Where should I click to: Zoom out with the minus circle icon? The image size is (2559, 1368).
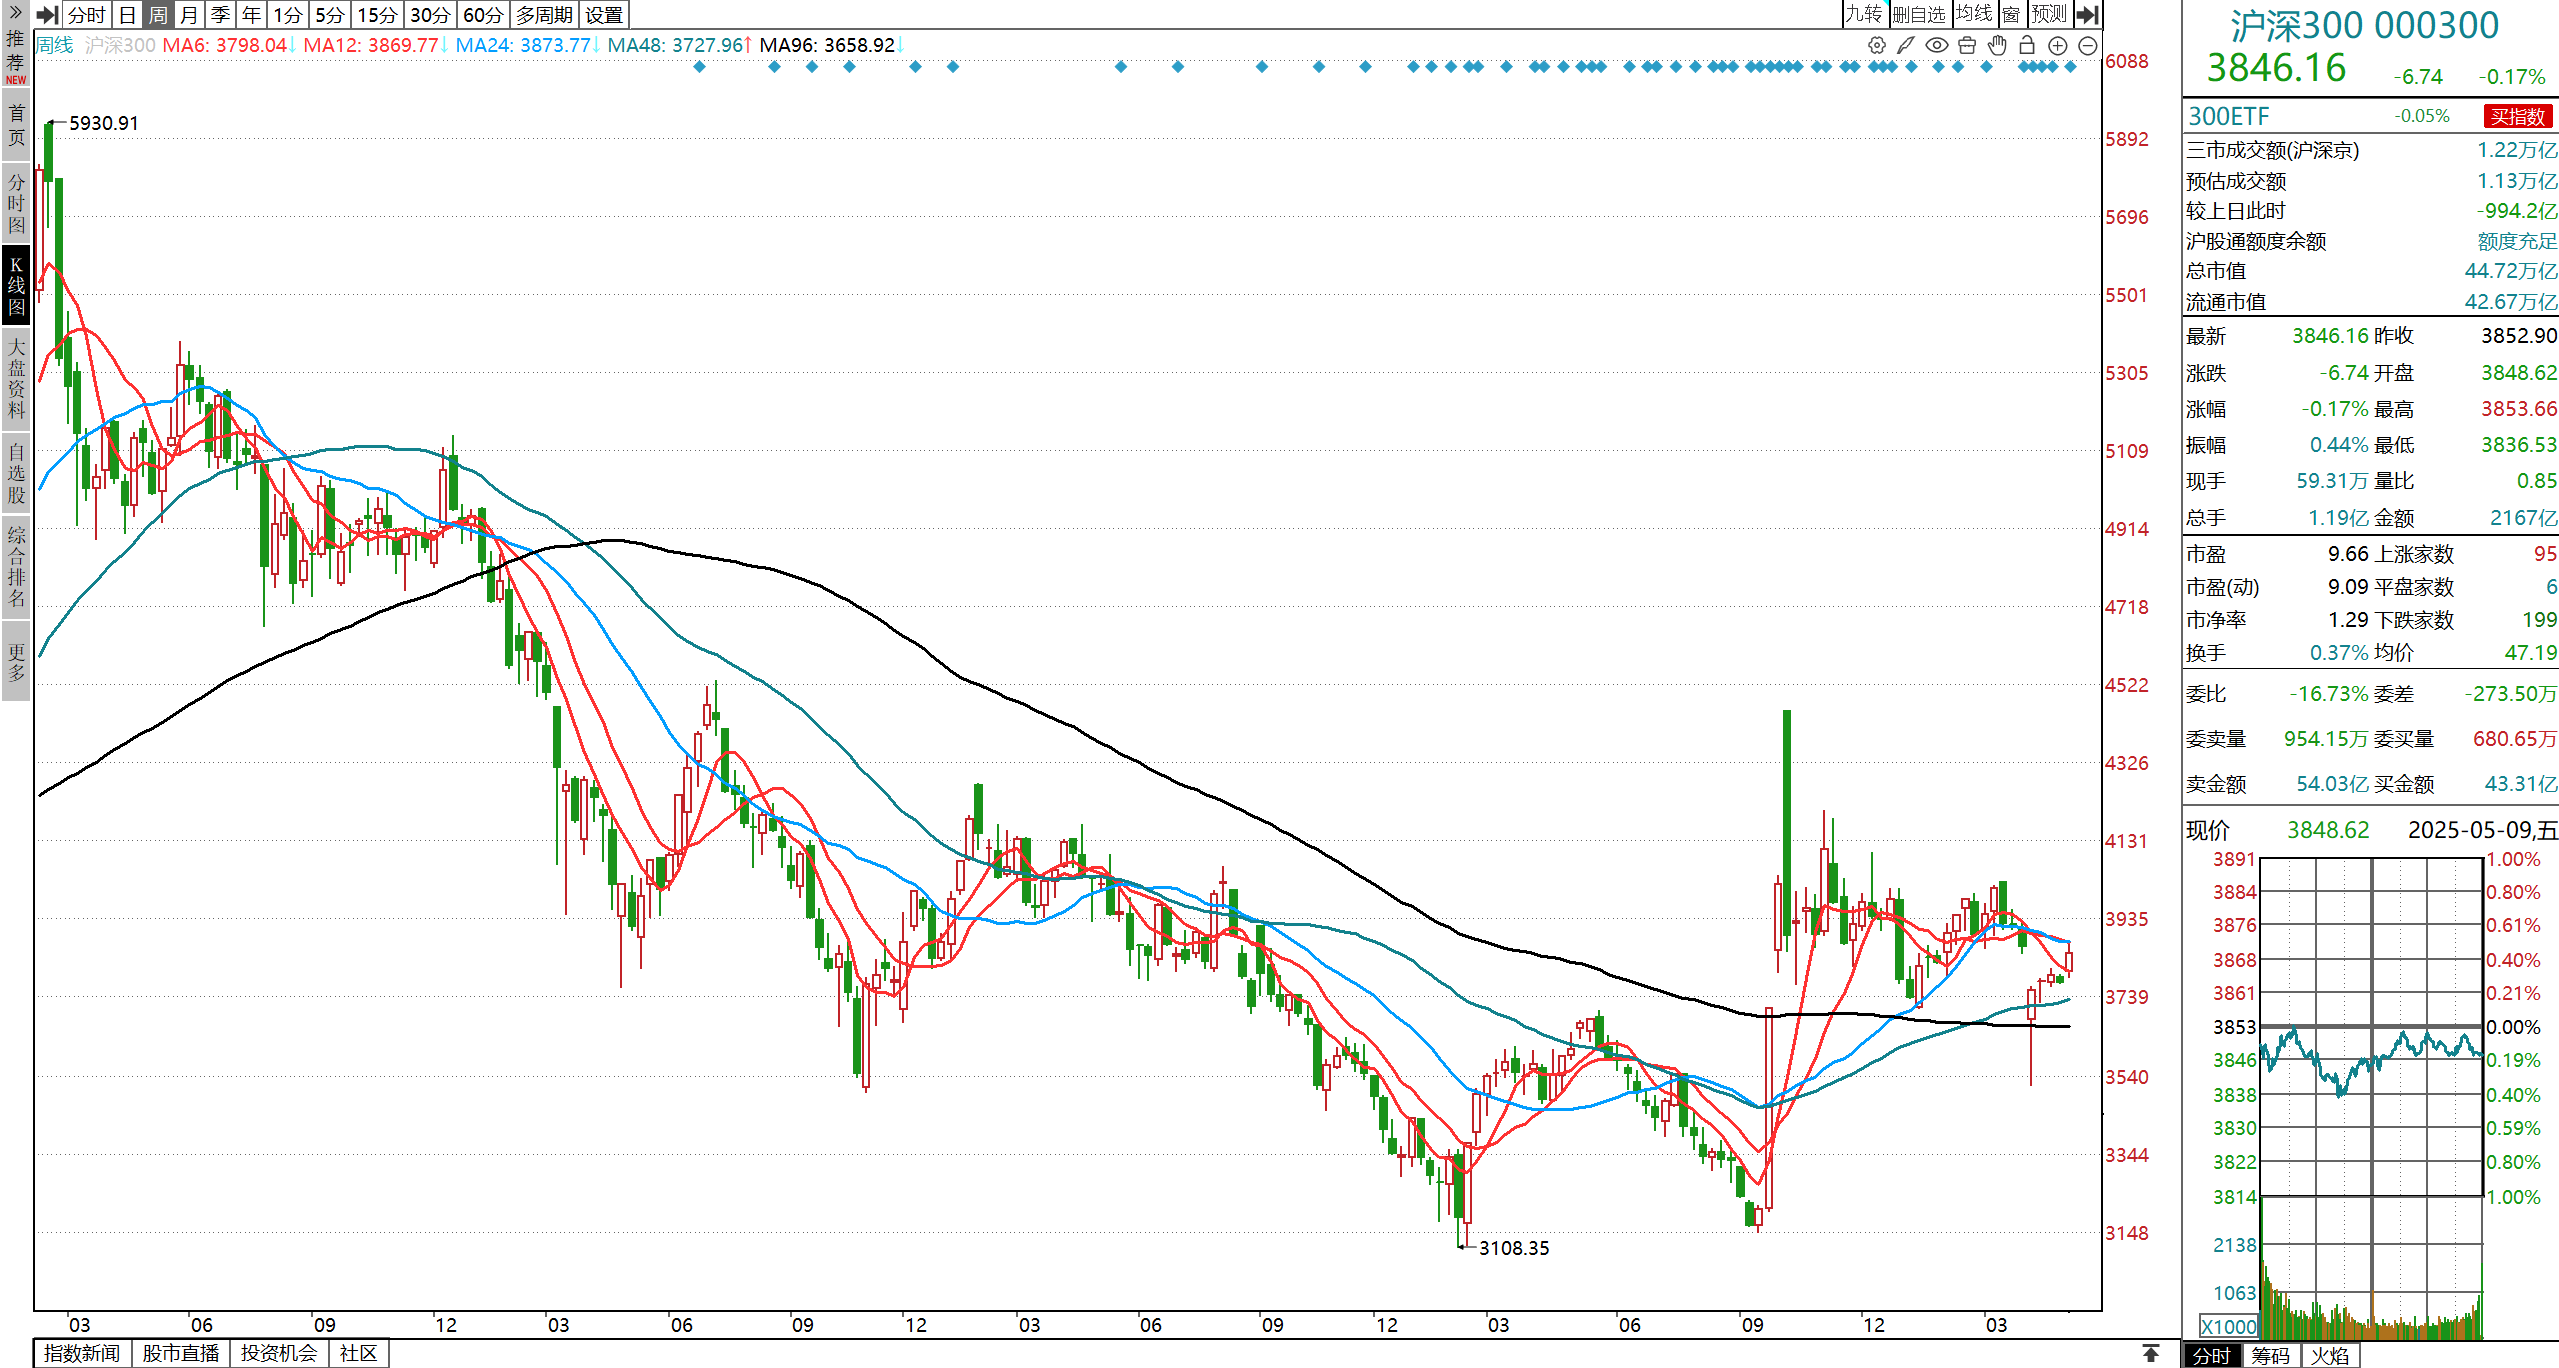pos(2087,45)
